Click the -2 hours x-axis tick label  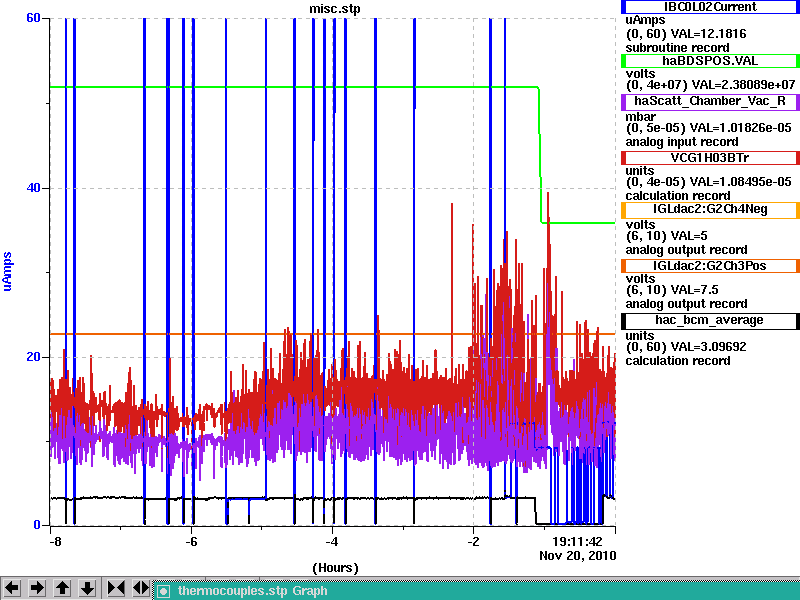coord(473,541)
